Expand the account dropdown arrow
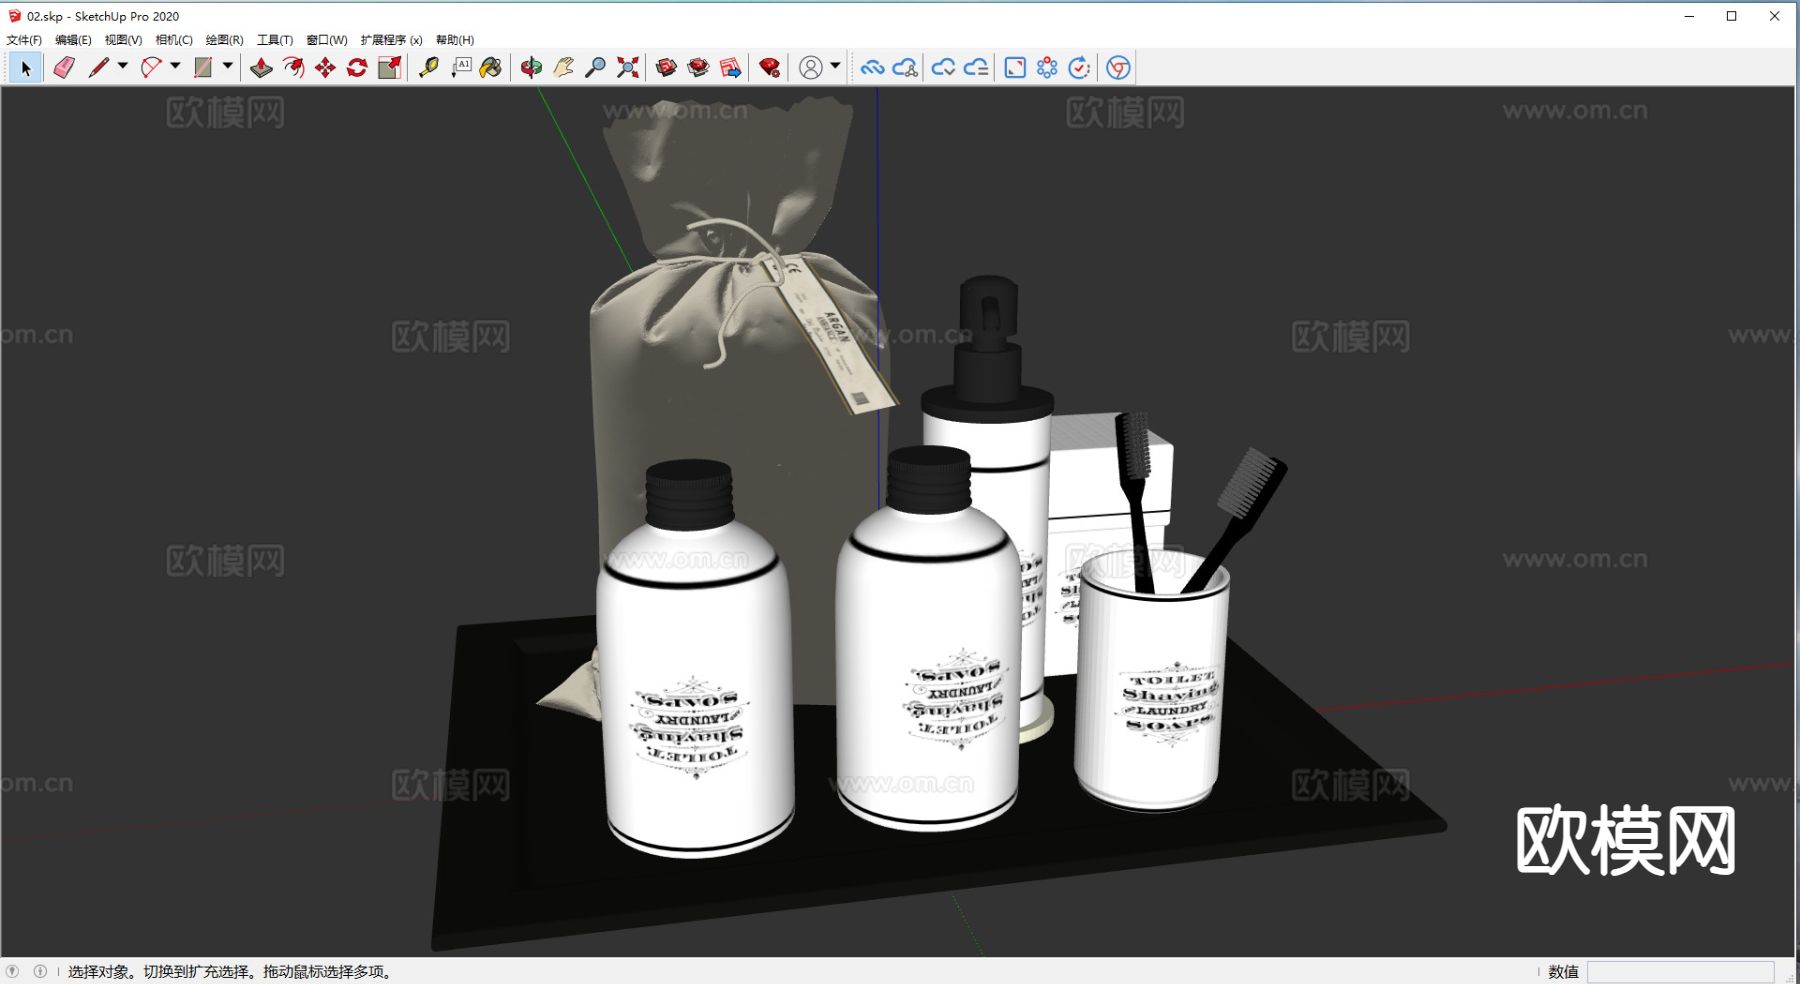 [835, 67]
